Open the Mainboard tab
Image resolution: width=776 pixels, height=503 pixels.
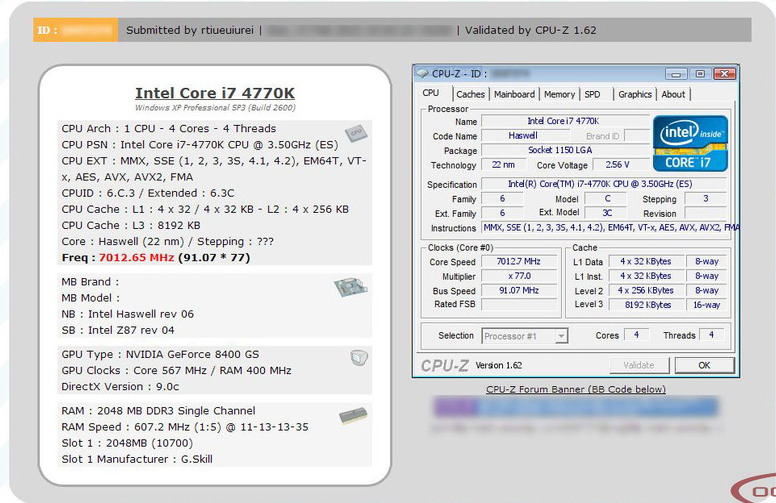[x=514, y=94]
